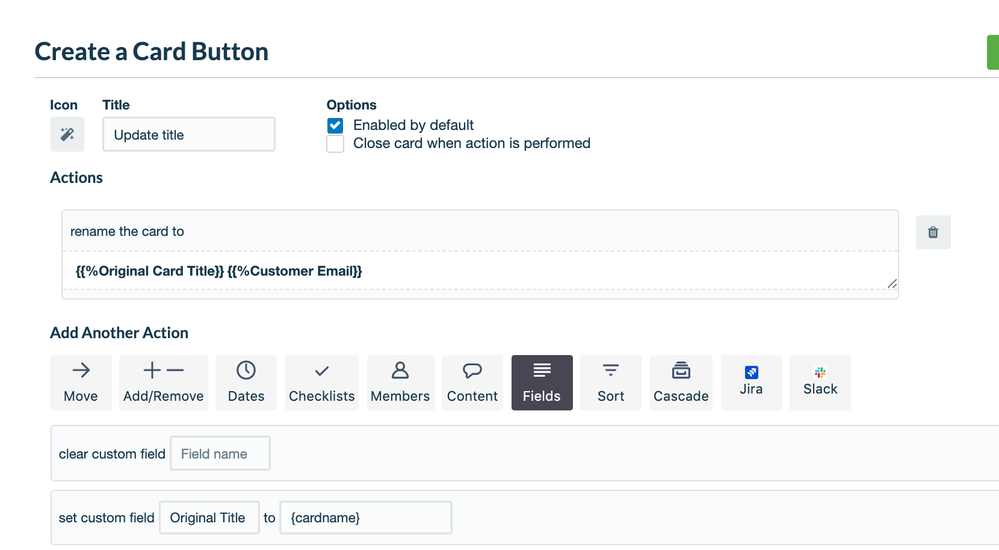
Task: Open the Add/Remove action category
Action: pyautogui.click(x=163, y=382)
